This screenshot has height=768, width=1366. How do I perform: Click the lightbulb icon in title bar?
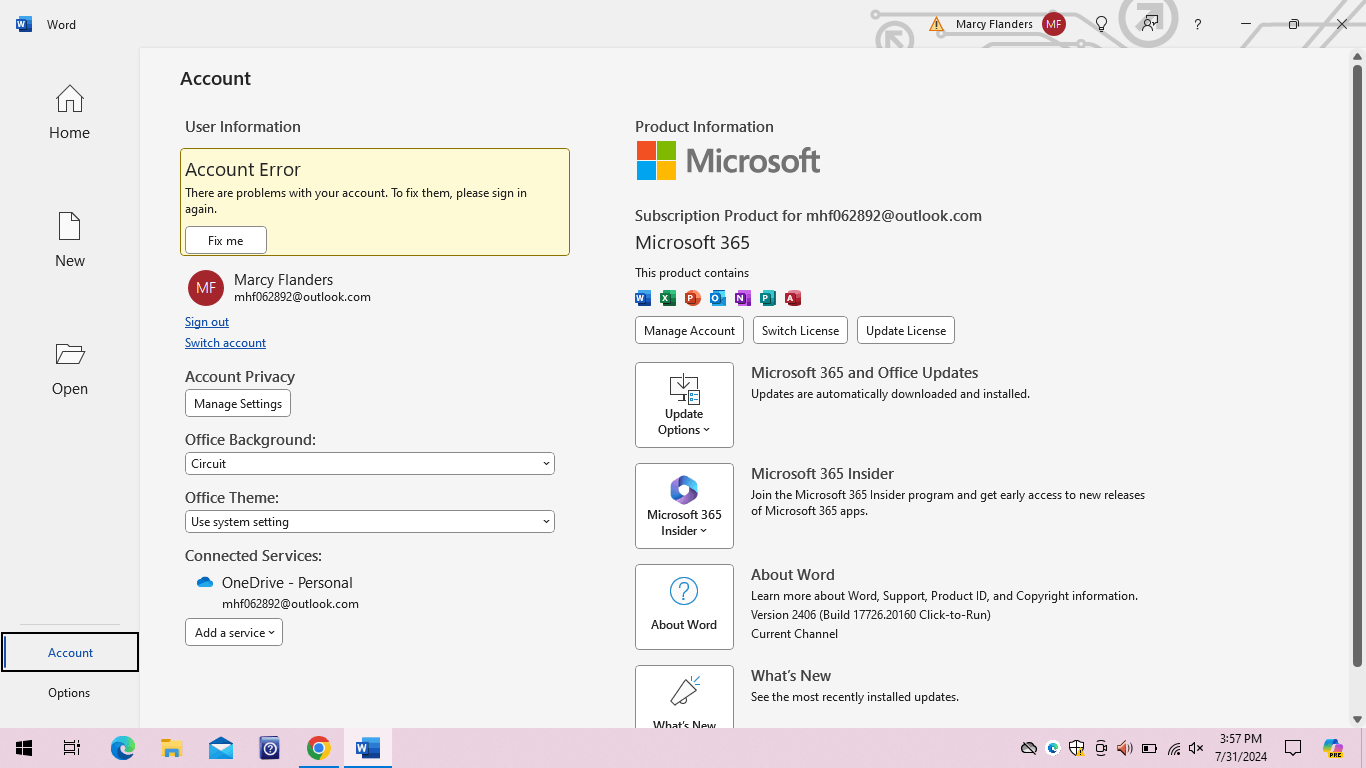click(1101, 24)
